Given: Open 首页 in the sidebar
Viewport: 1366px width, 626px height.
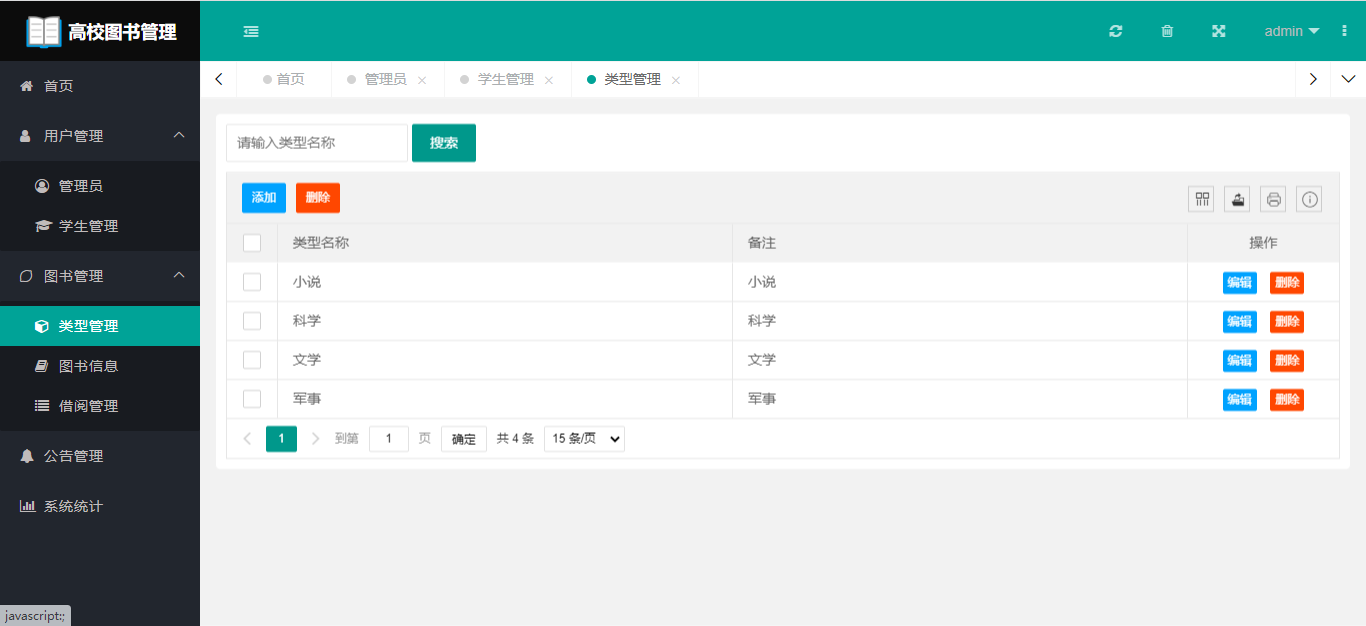Looking at the screenshot, I should click(x=100, y=86).
